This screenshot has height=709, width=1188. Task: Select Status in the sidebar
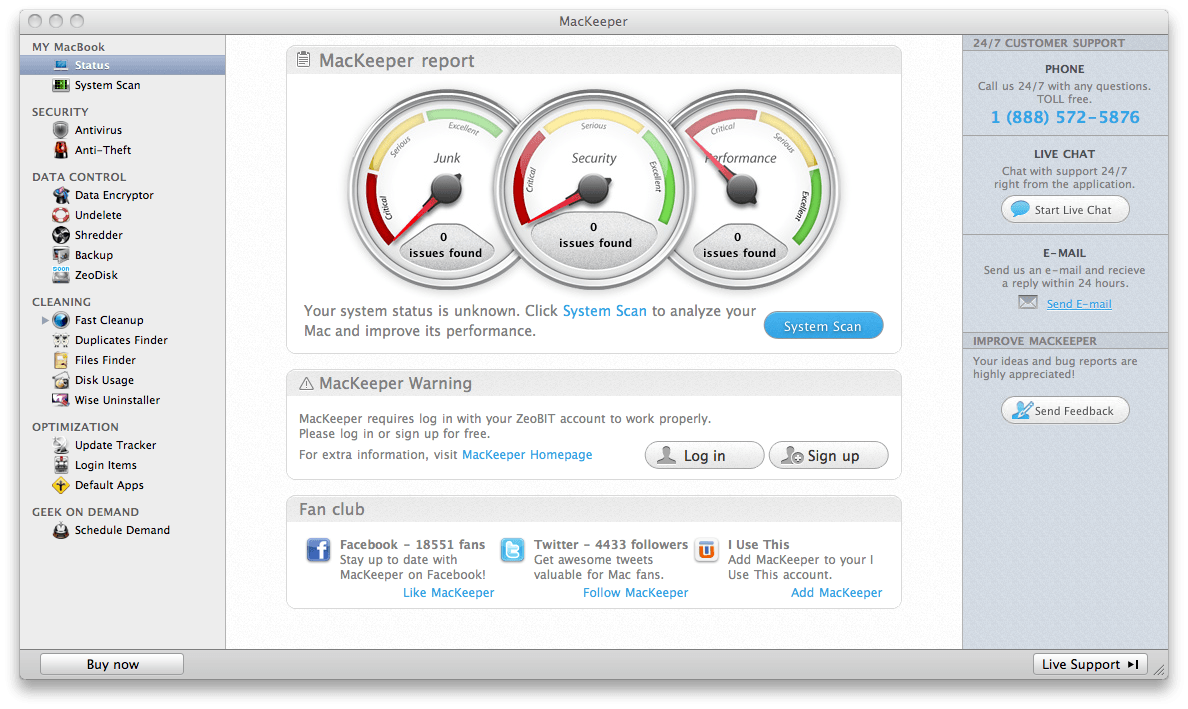tap(123, 65)
